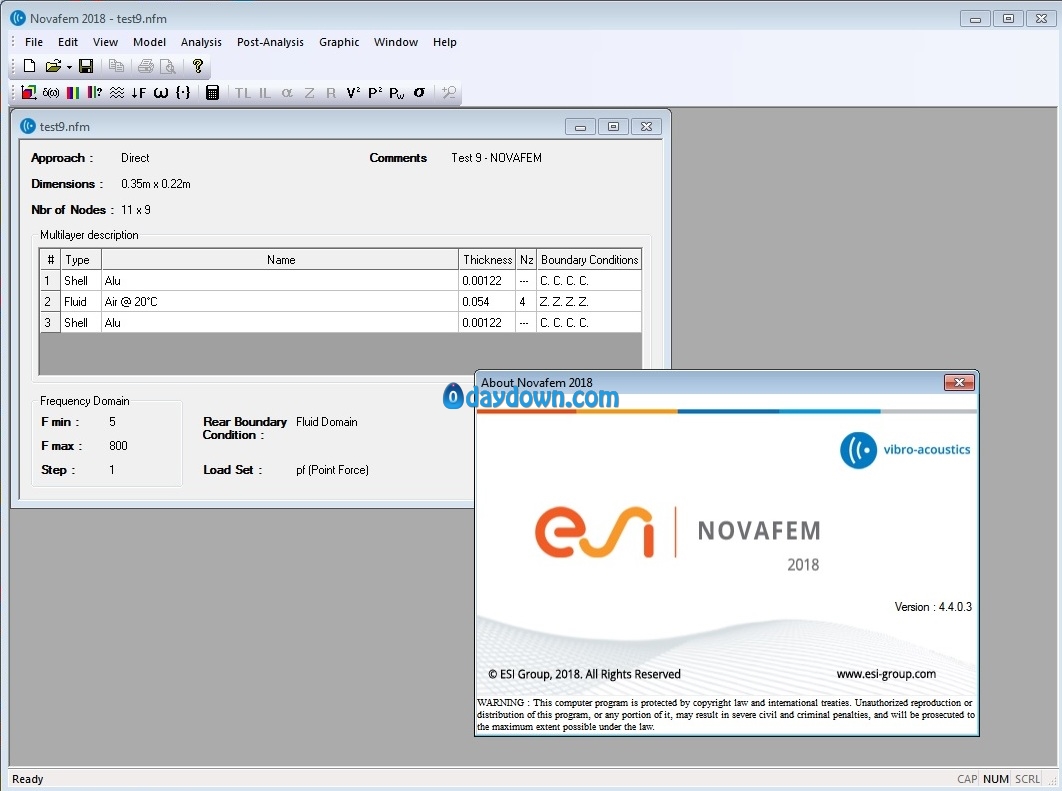Open the Model menu
The width and height of the screenshot is (1062, 791).
coord(149,42)
